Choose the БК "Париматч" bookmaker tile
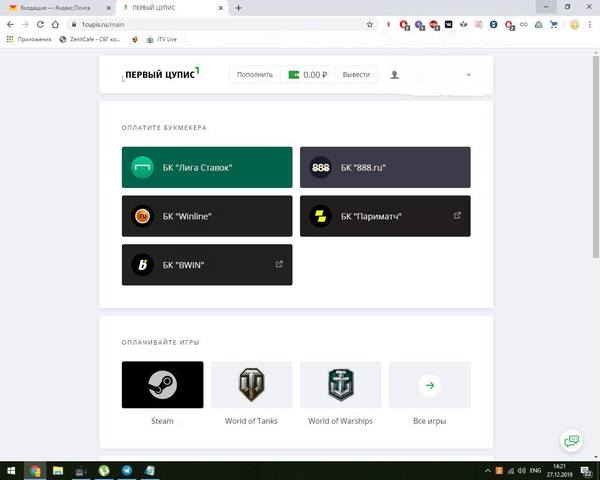This screenshot has width=600, height=480. pos(385,216)
